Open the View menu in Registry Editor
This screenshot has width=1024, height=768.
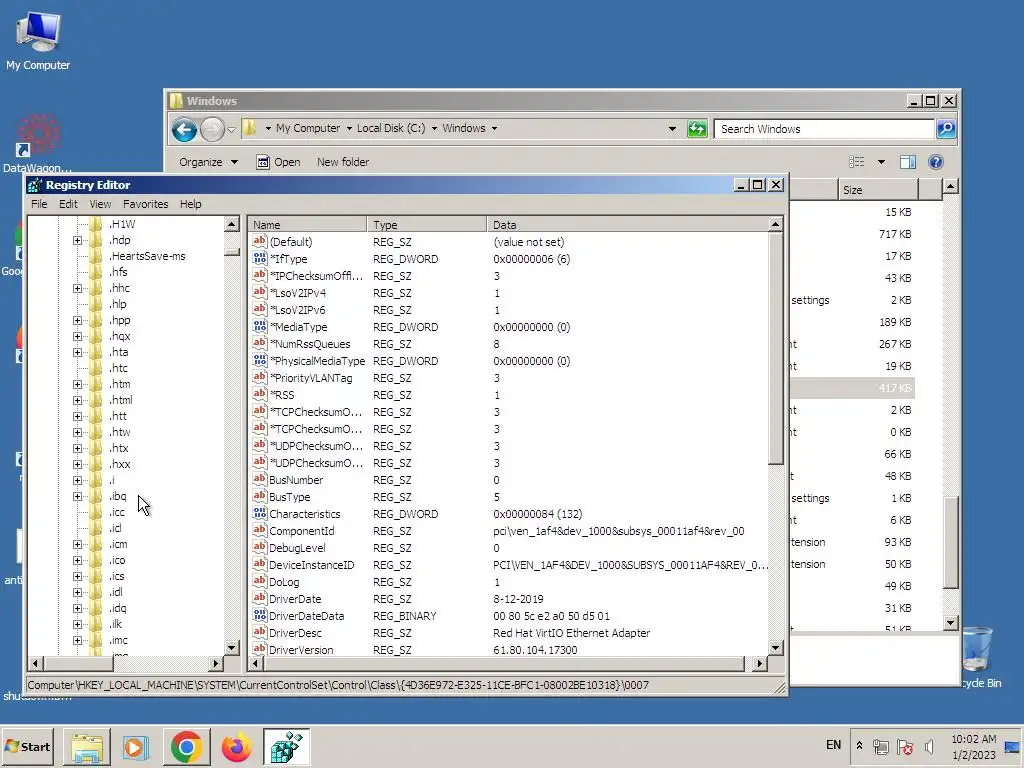point(100,204)
